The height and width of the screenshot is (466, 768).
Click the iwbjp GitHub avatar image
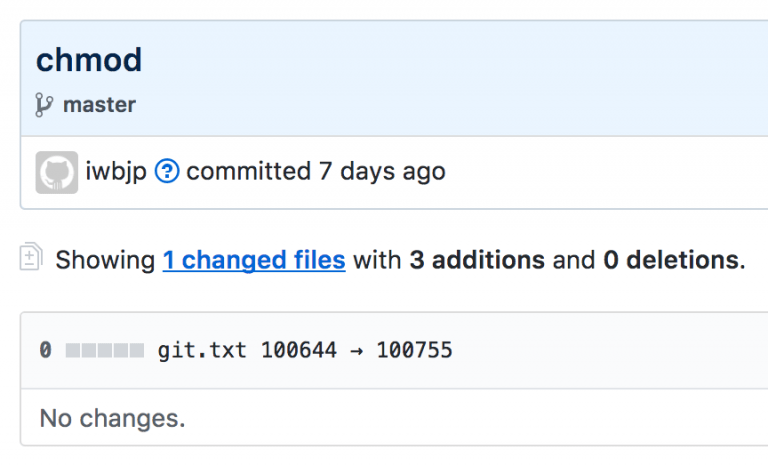click(x=57, y=172)
